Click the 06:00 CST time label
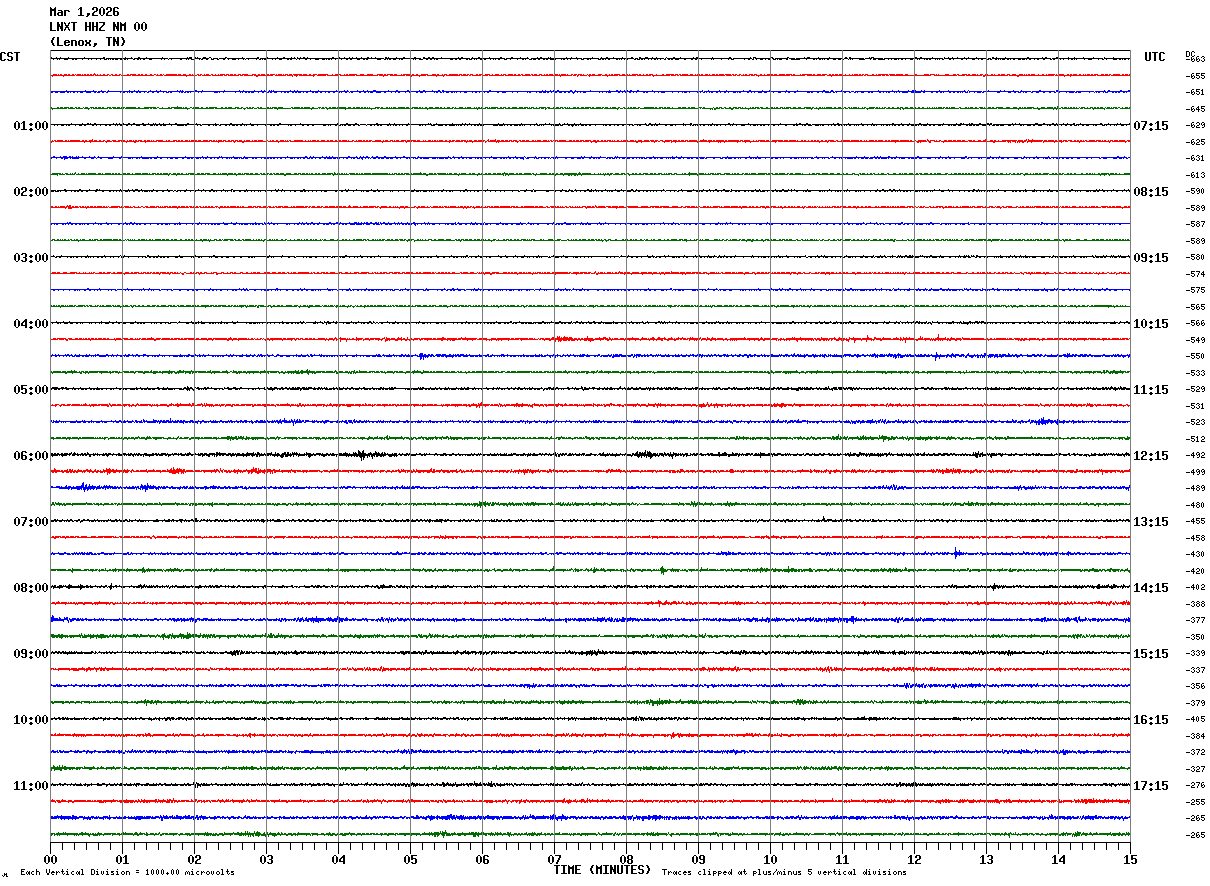Viewport: 1210px width, 886px height. click(30, 456)
